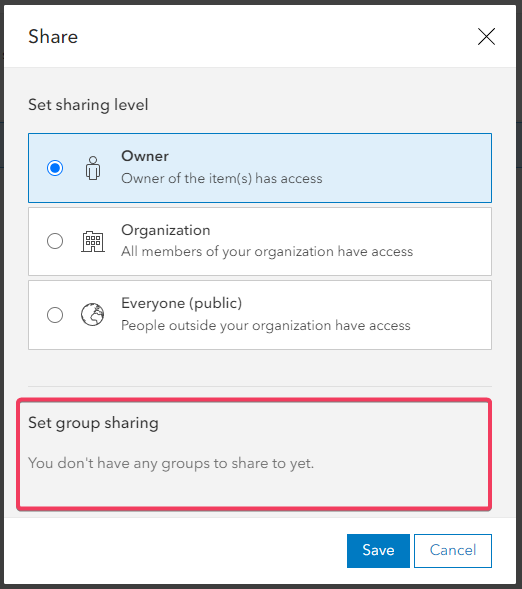Click the Set sharing level heading
The height and width of the screenshot is (589, 522).
[88, 105]
